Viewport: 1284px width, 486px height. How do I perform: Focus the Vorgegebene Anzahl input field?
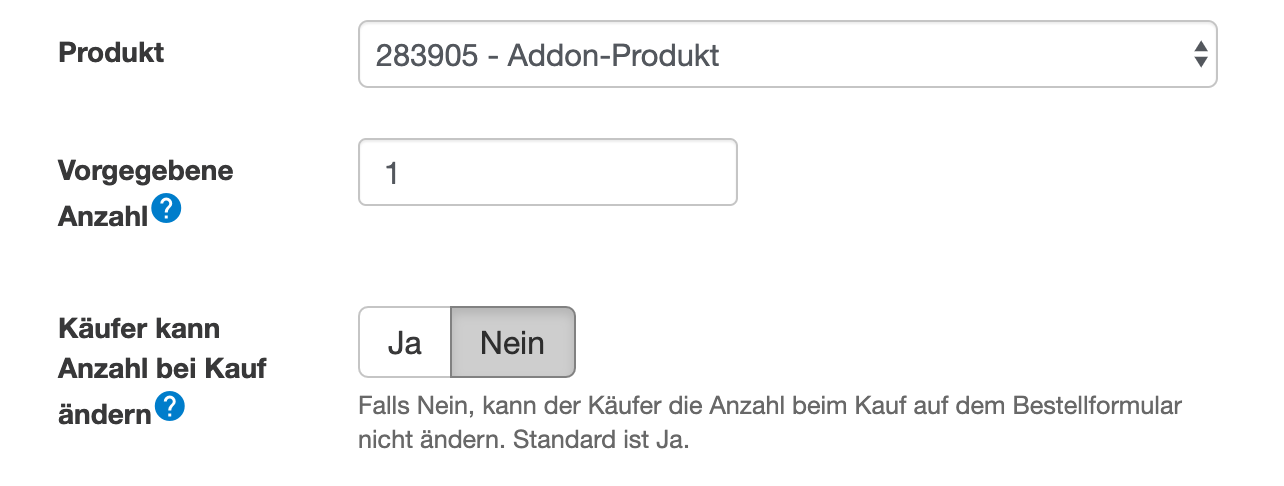pos(547,172)
